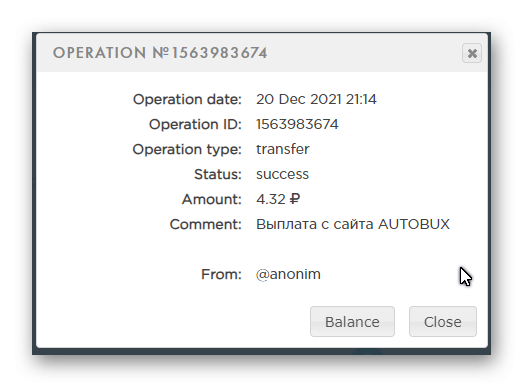Click the success status value

(283, 174)
